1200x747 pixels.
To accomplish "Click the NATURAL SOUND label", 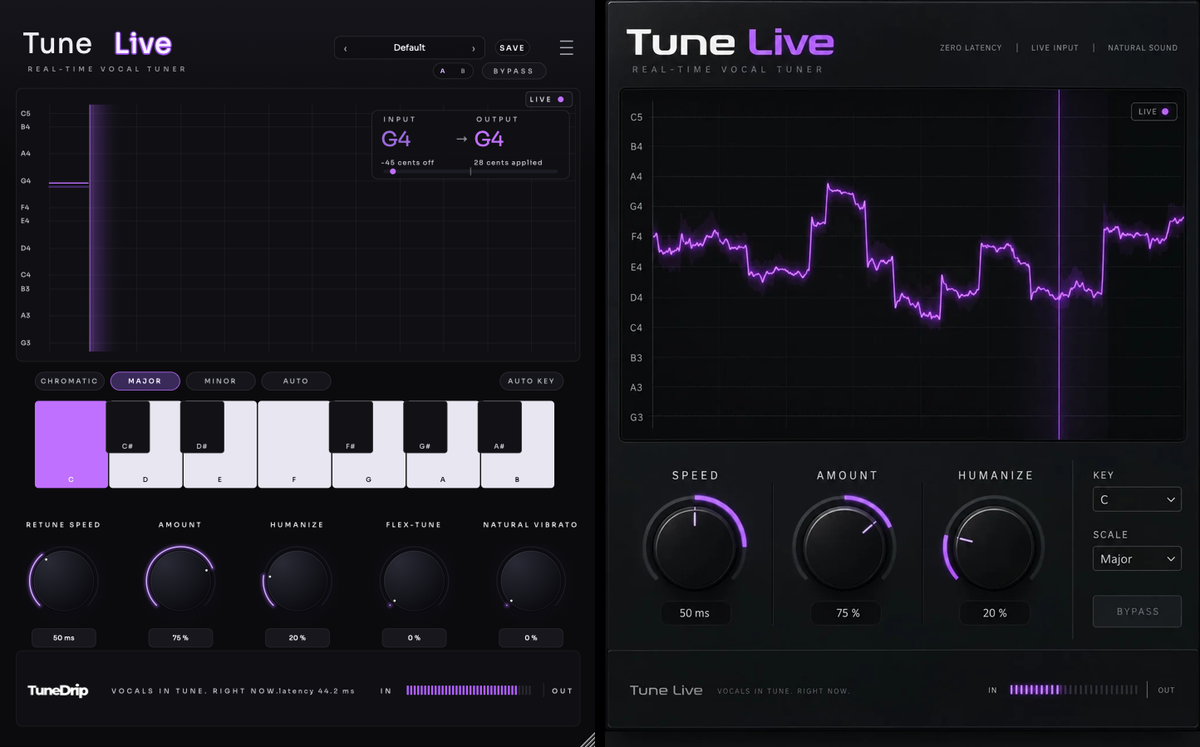I will (1142, 48).
